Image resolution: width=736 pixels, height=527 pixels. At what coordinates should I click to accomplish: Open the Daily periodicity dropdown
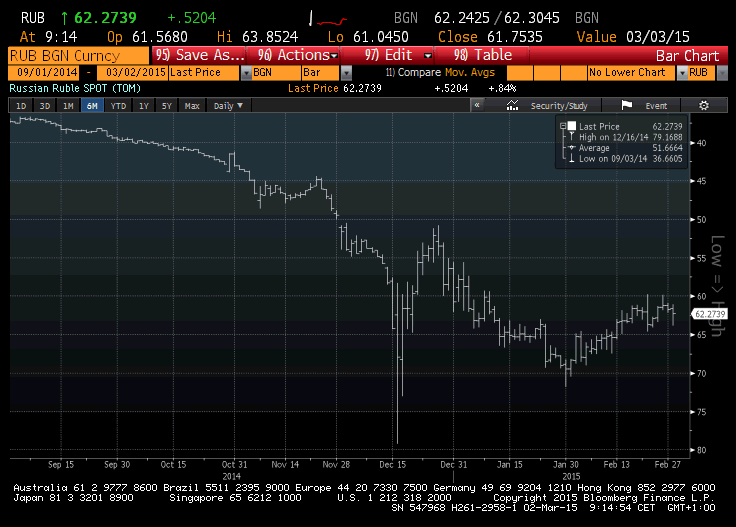click(228, 106)
